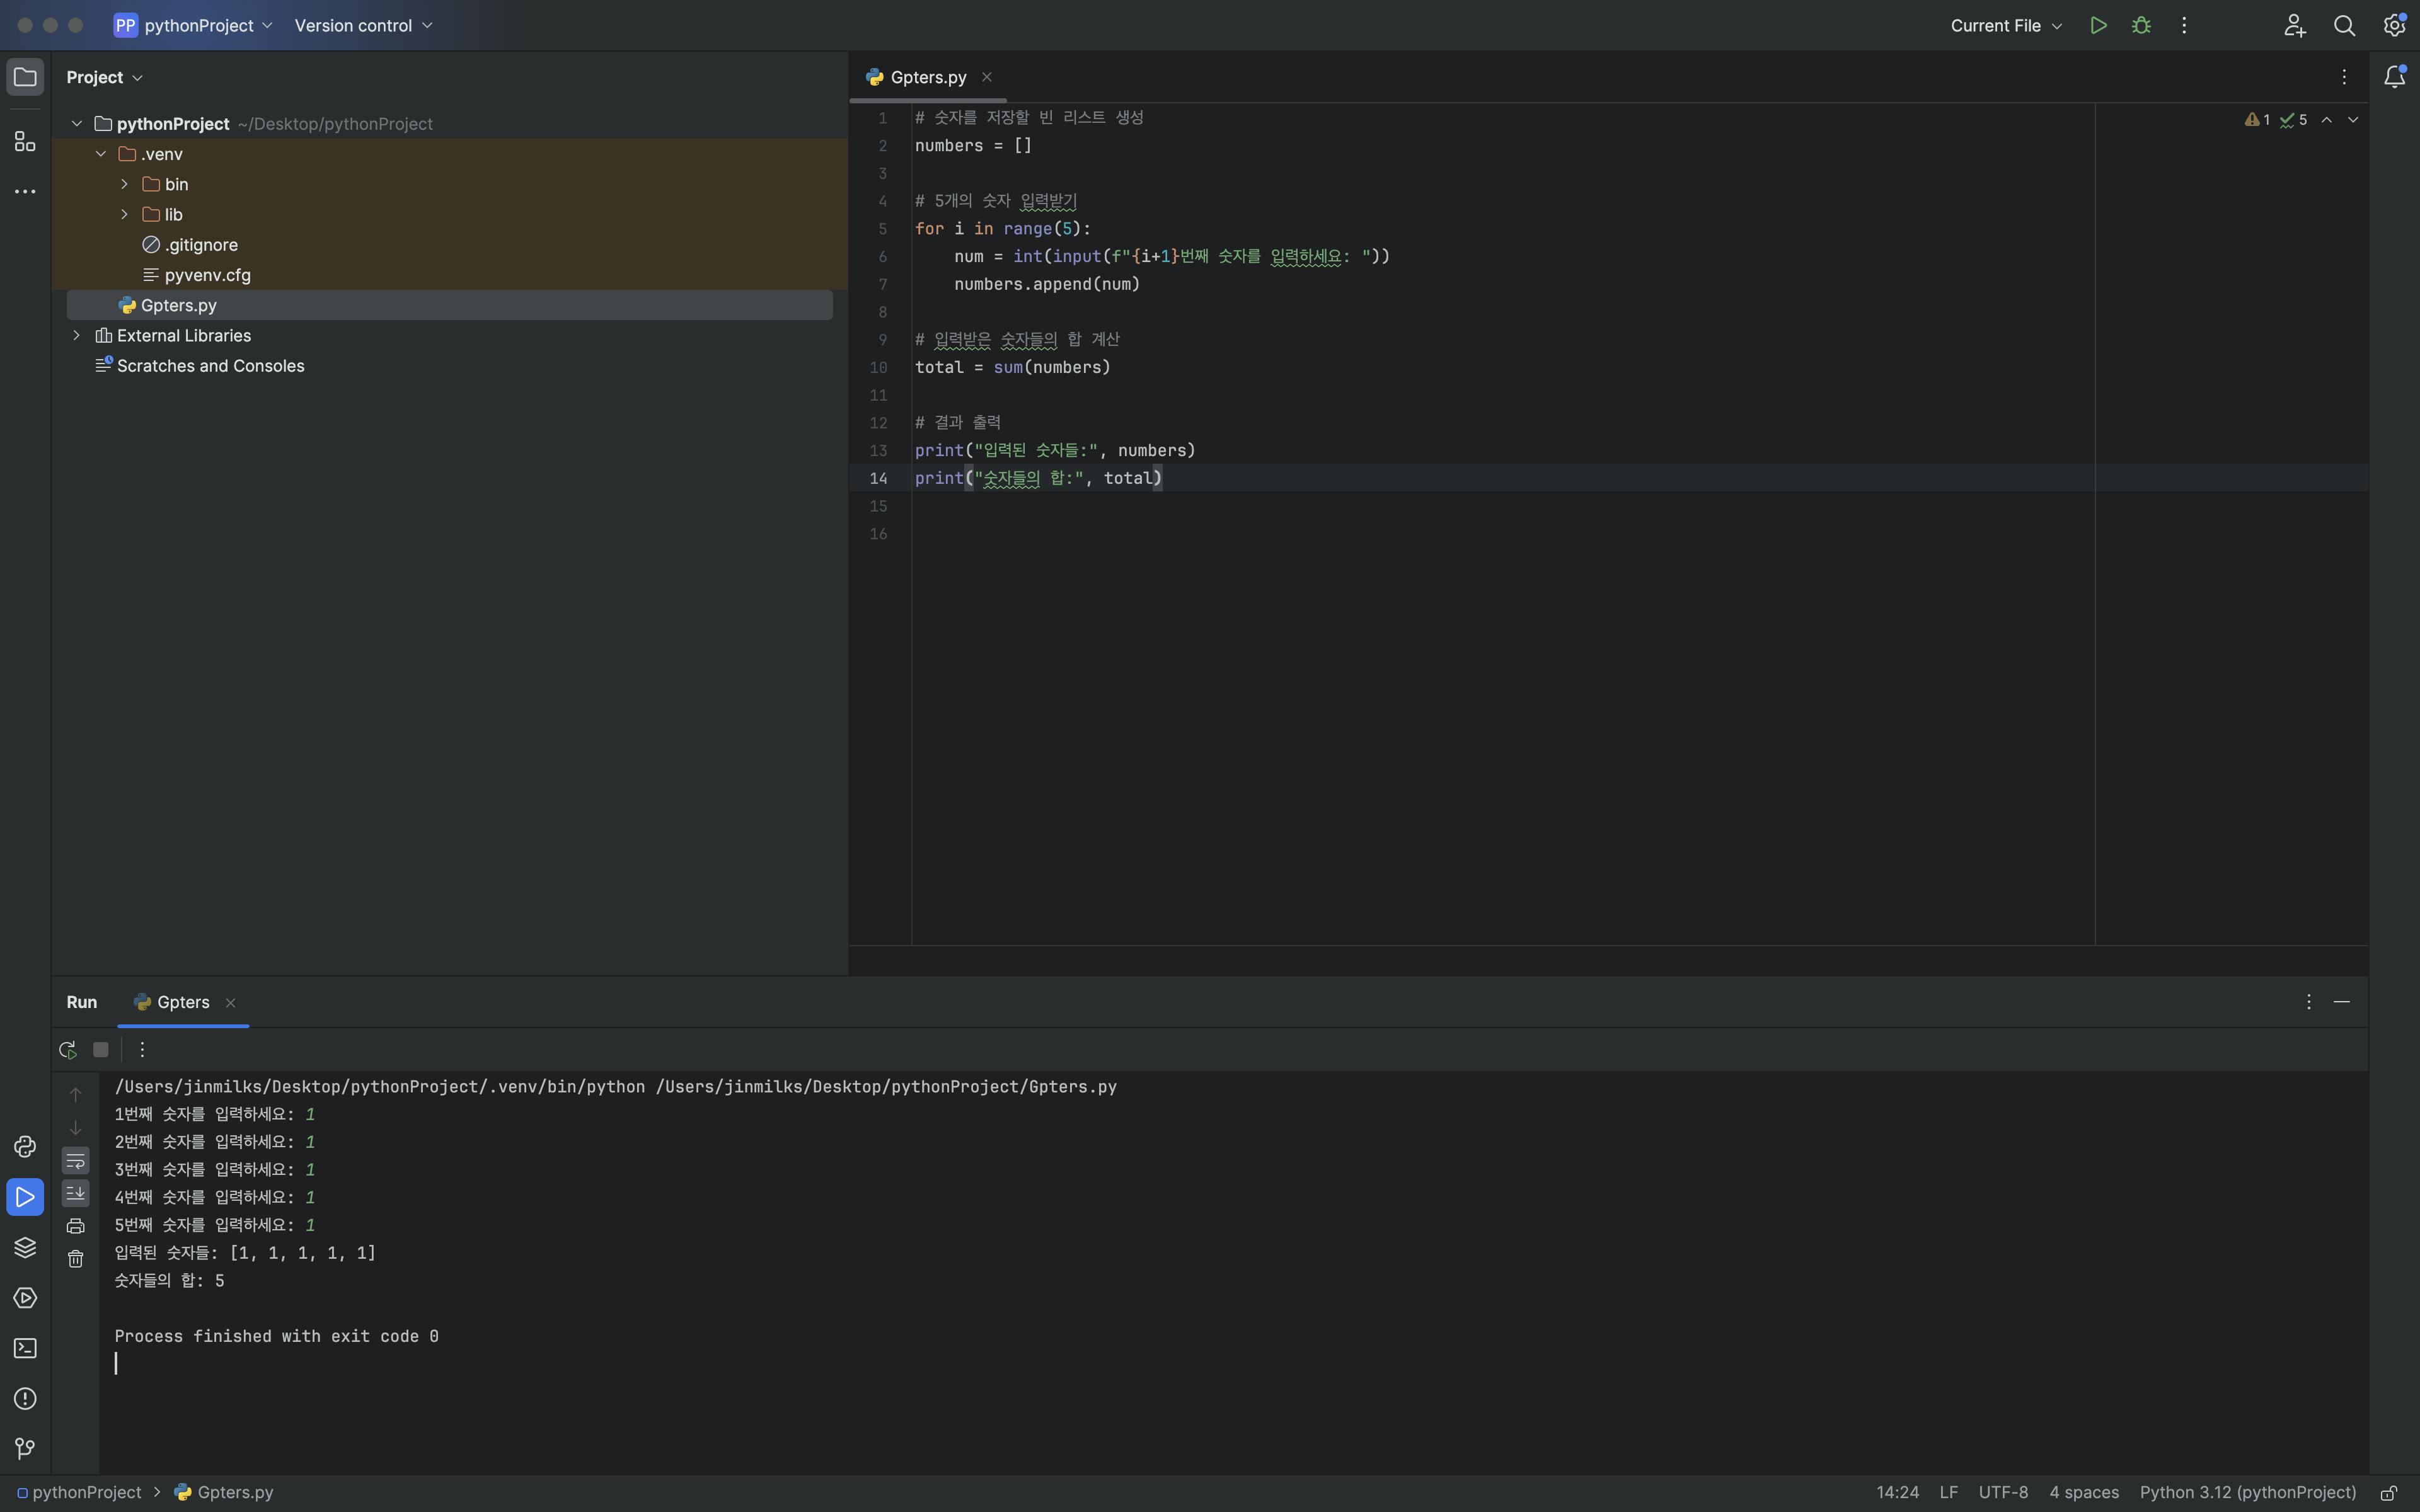
Task: Open the Python Console tool window
Action: pos(25,1146)
